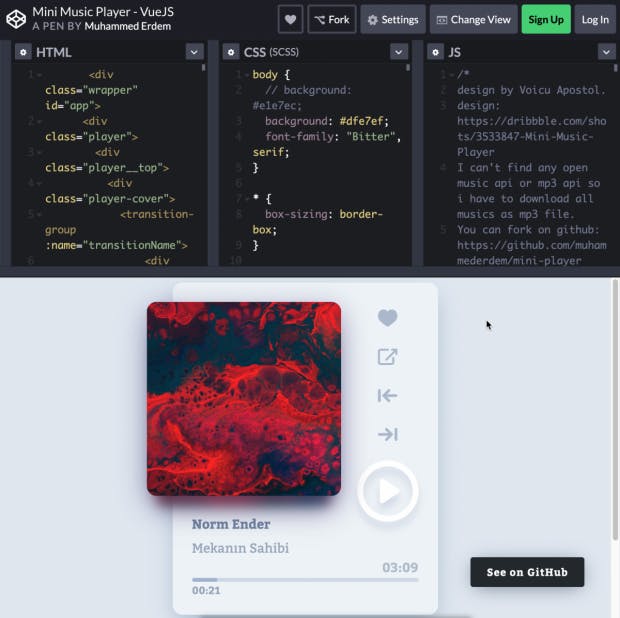Click the song progress bar
Image resolution: width=620 pixels, height=618 pixels.
(305, 579)
